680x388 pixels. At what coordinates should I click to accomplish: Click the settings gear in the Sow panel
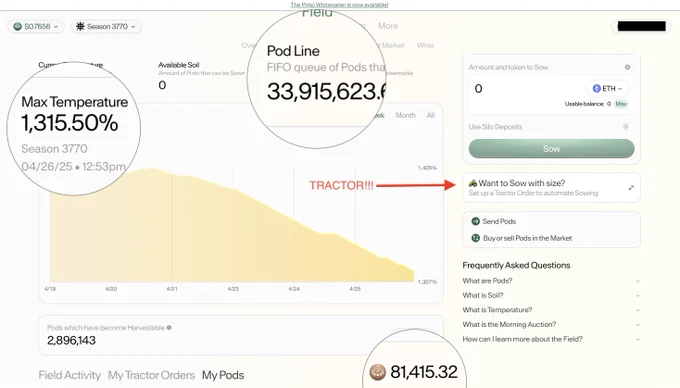(627, 67)
